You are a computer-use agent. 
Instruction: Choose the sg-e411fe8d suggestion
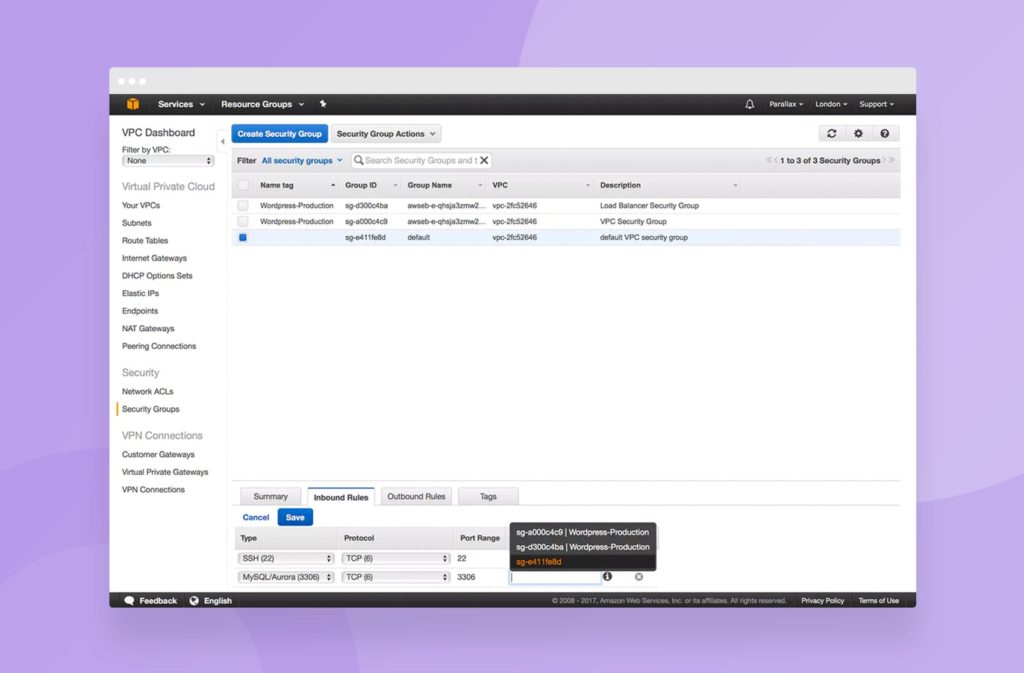[x=583, y=561]
